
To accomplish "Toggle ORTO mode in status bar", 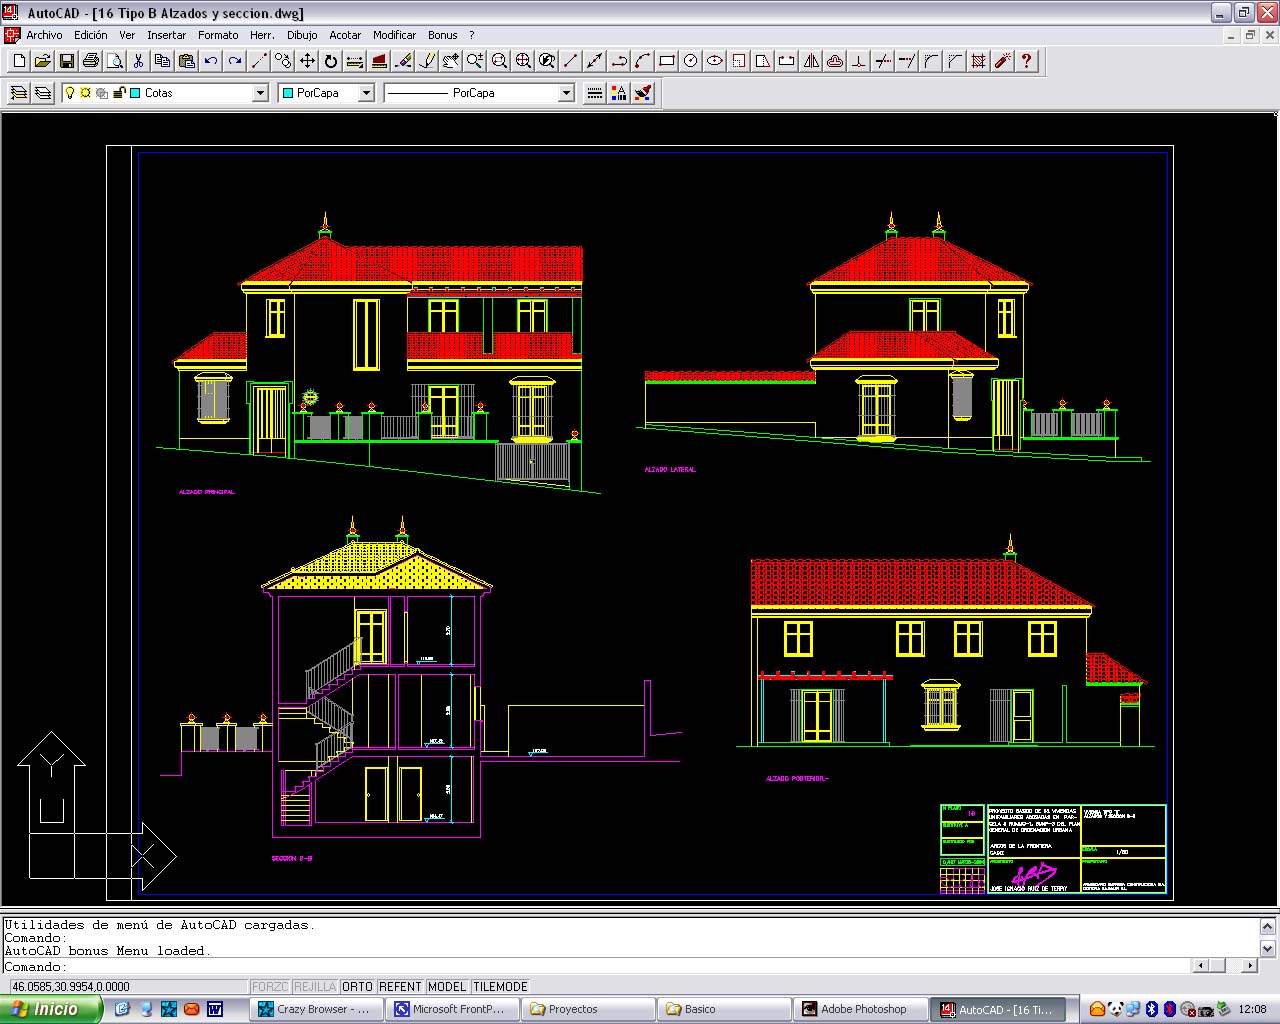I will pos(357,987).
